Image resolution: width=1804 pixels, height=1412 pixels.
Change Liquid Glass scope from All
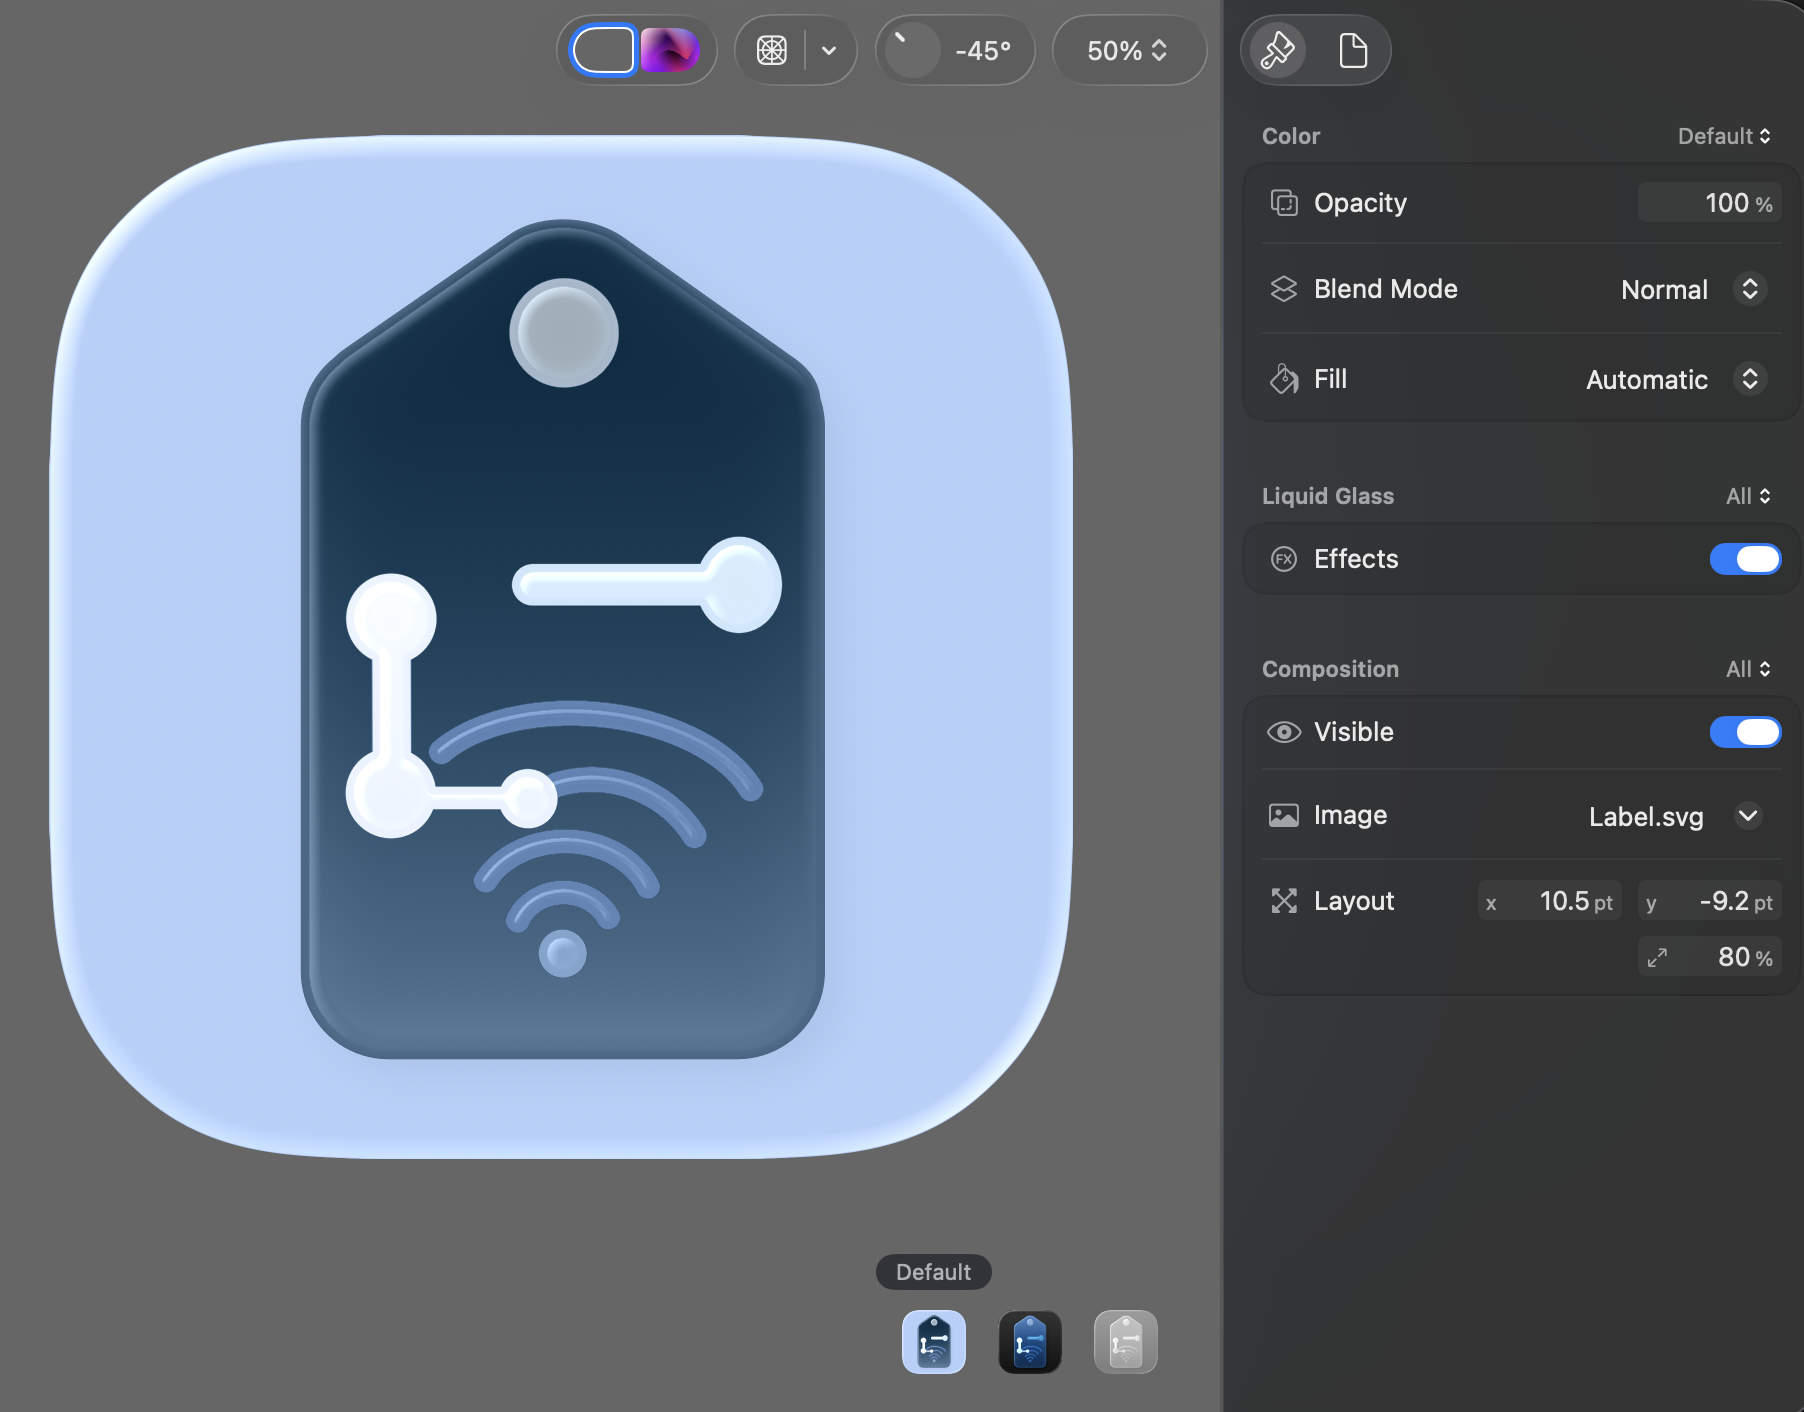coord(1746,495)
